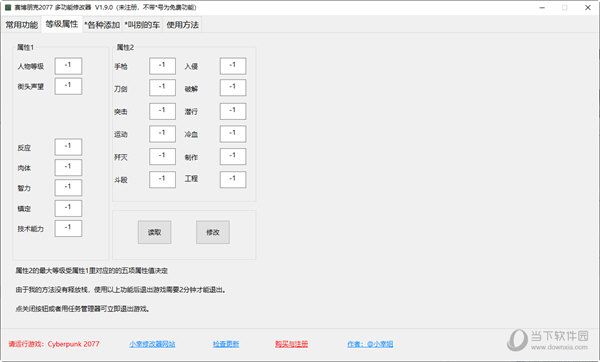Open the 小幸修改器网站 link
Viewport: 600px width, 362px height.
tap(152, 344)
